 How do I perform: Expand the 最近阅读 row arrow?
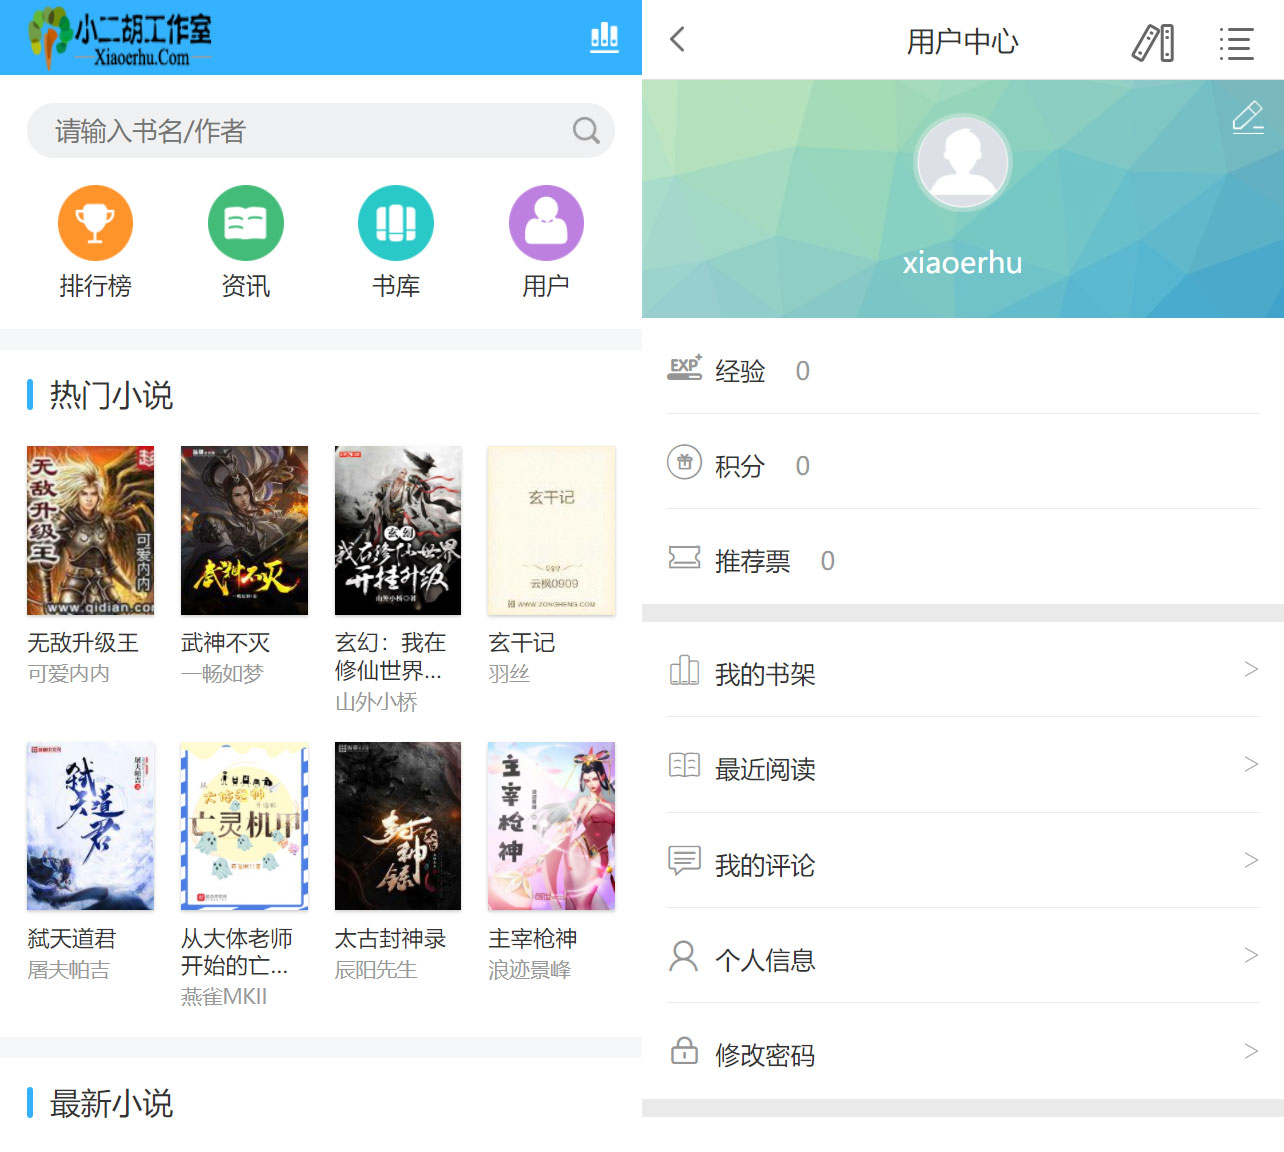(1250, 765)
